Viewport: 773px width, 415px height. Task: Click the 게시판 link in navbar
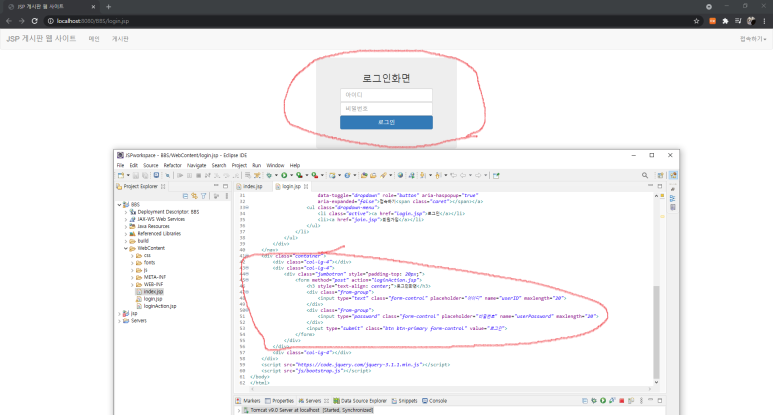point(120,39)
